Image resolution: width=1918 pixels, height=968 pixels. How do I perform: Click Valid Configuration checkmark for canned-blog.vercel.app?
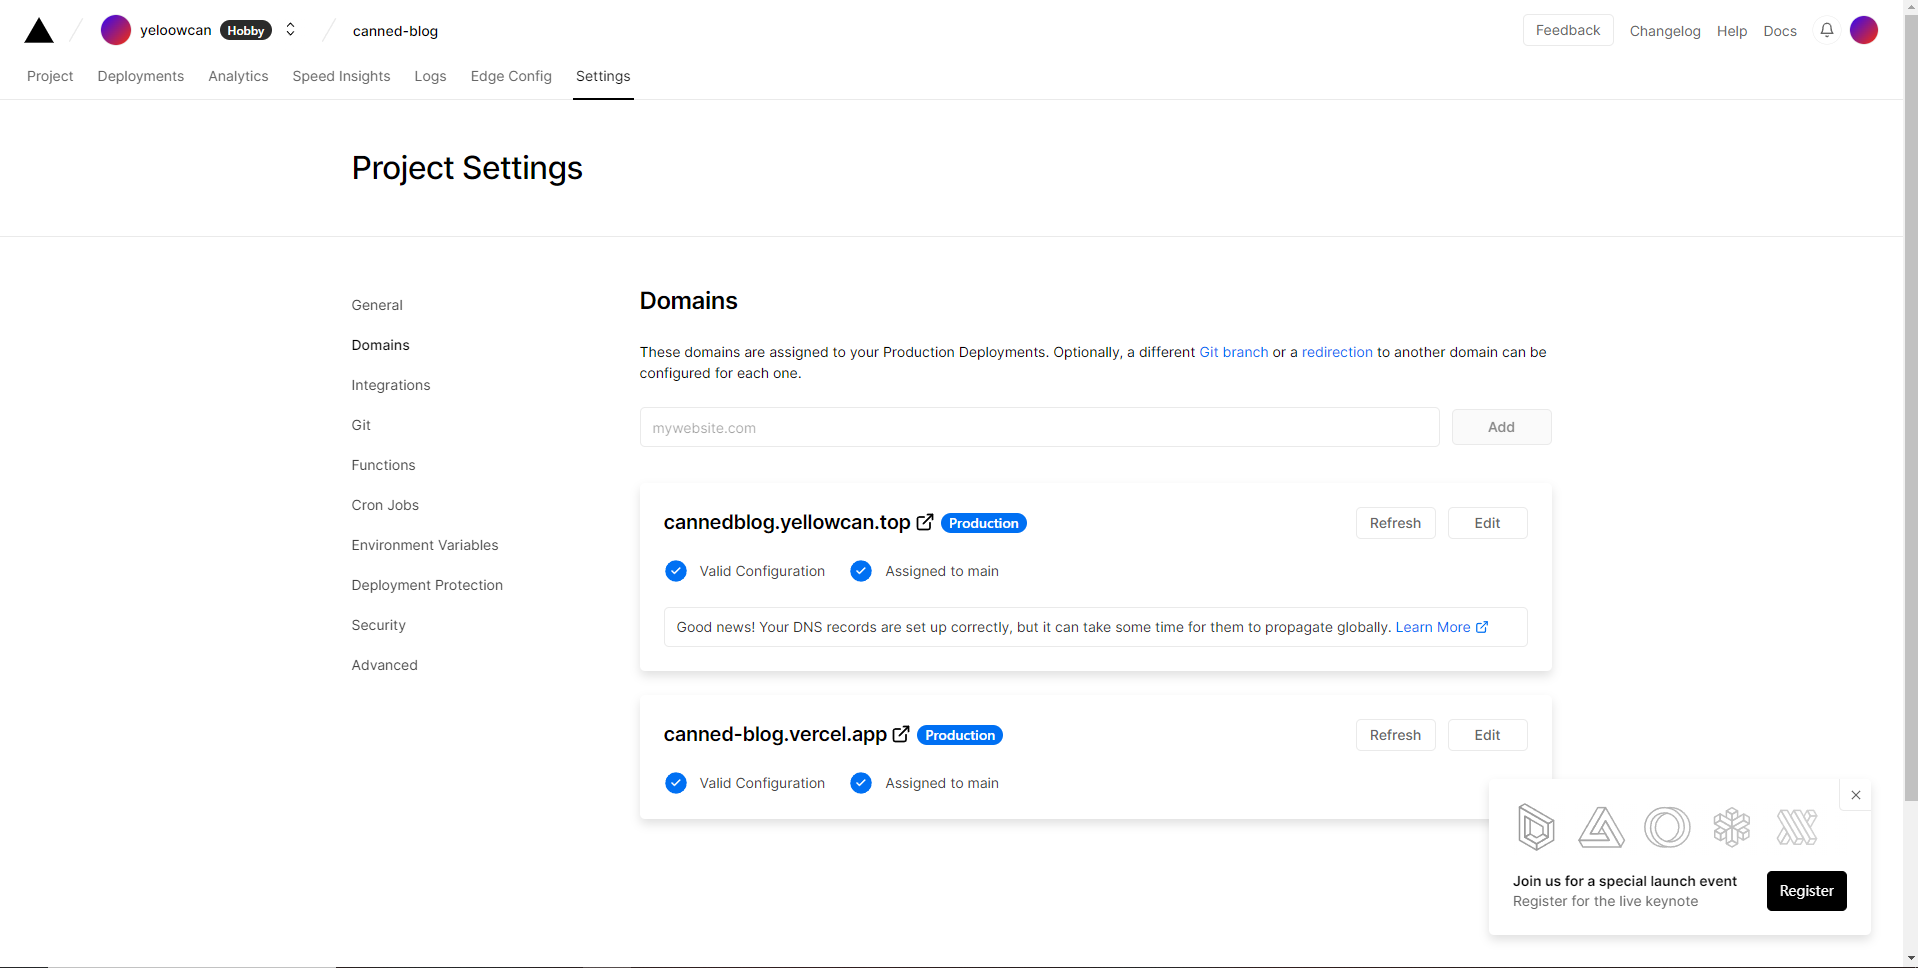[x=676, y=783]
